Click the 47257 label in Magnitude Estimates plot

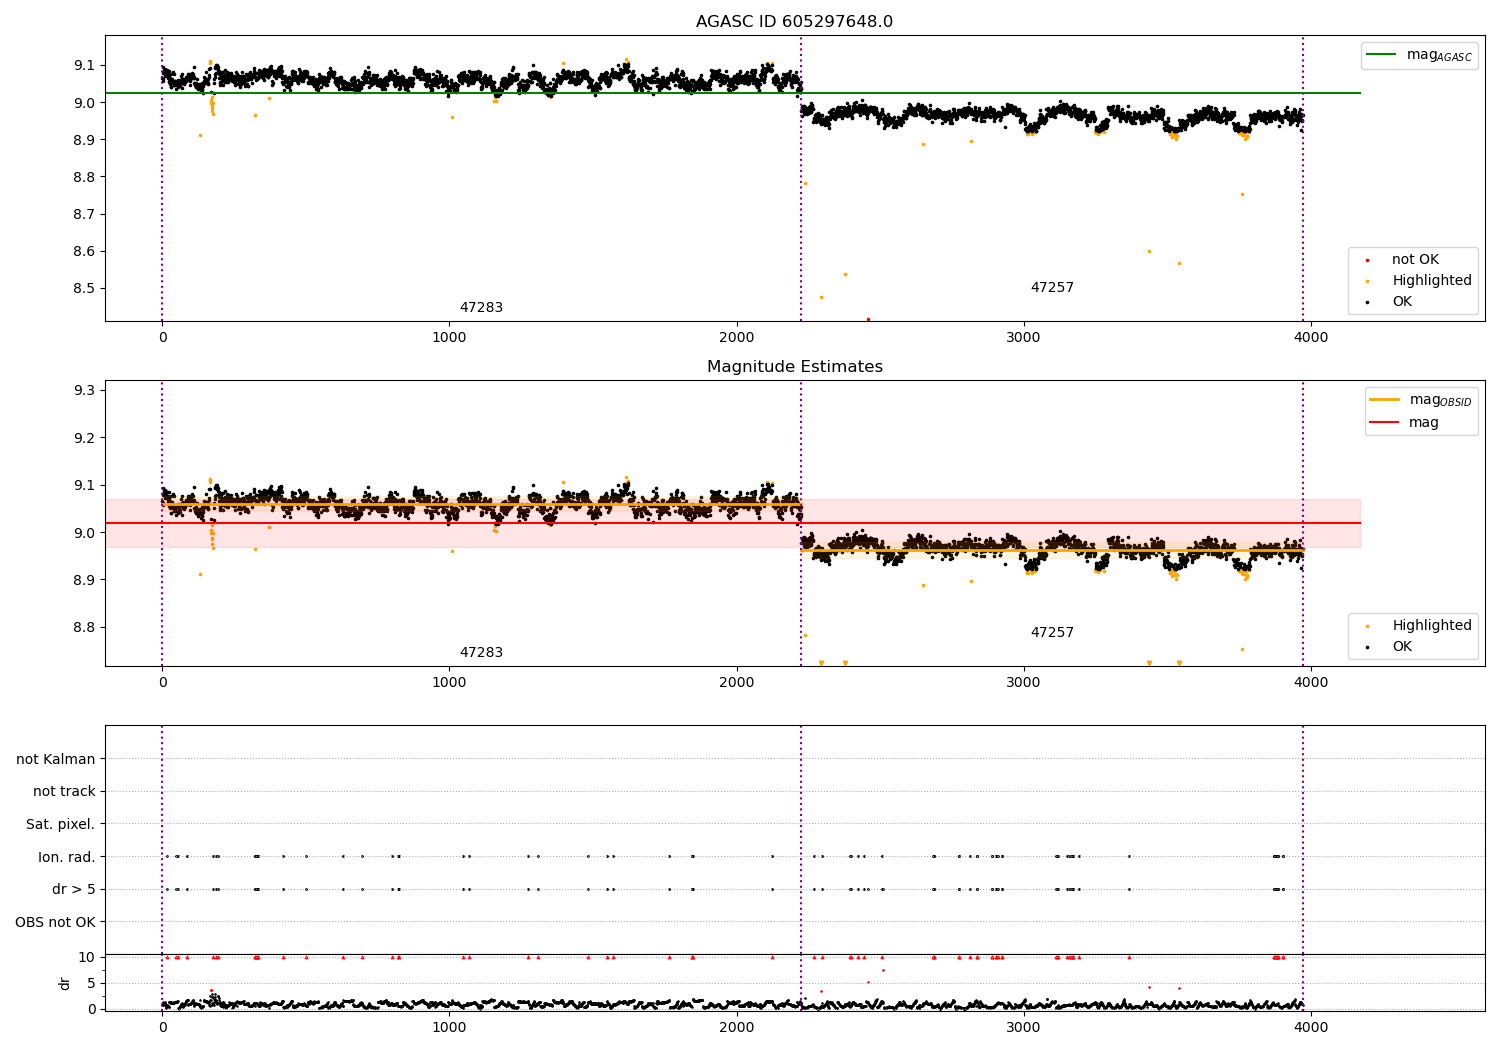click(x=1052, y=633)
